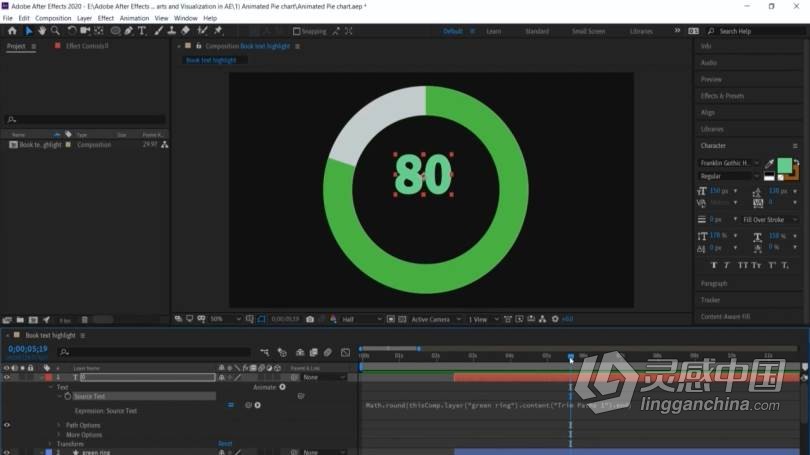Select the Pen tool
This screenshot has height=455, width=810.
[129, 31]
